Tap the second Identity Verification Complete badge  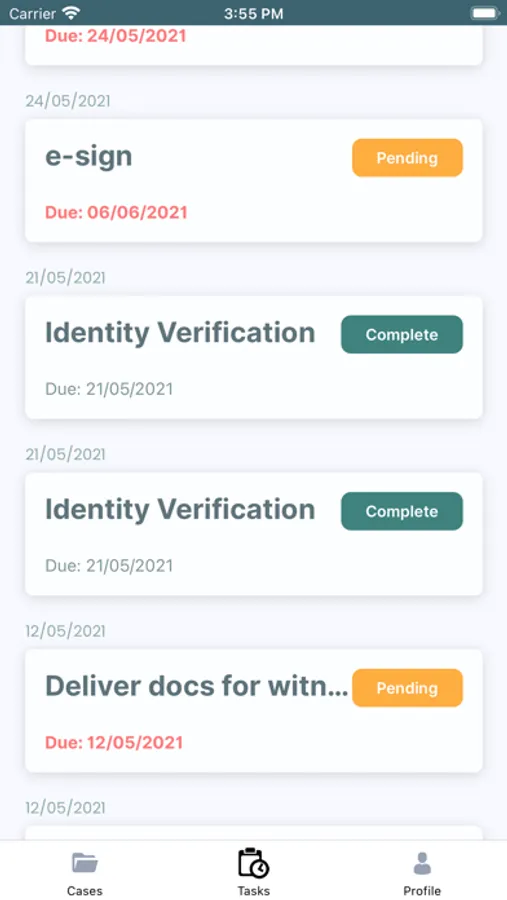(402, 511)
